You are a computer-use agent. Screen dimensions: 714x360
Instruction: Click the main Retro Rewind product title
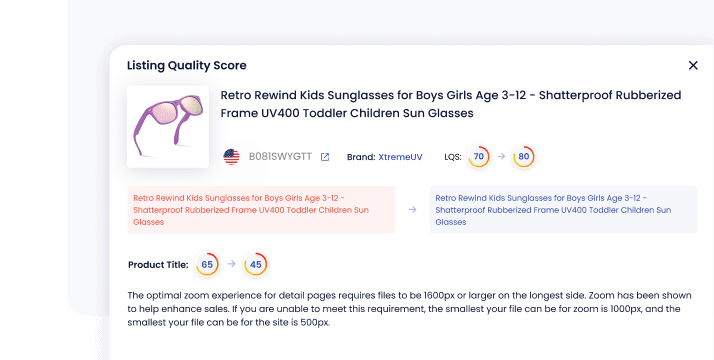click(x=451, y=104)
